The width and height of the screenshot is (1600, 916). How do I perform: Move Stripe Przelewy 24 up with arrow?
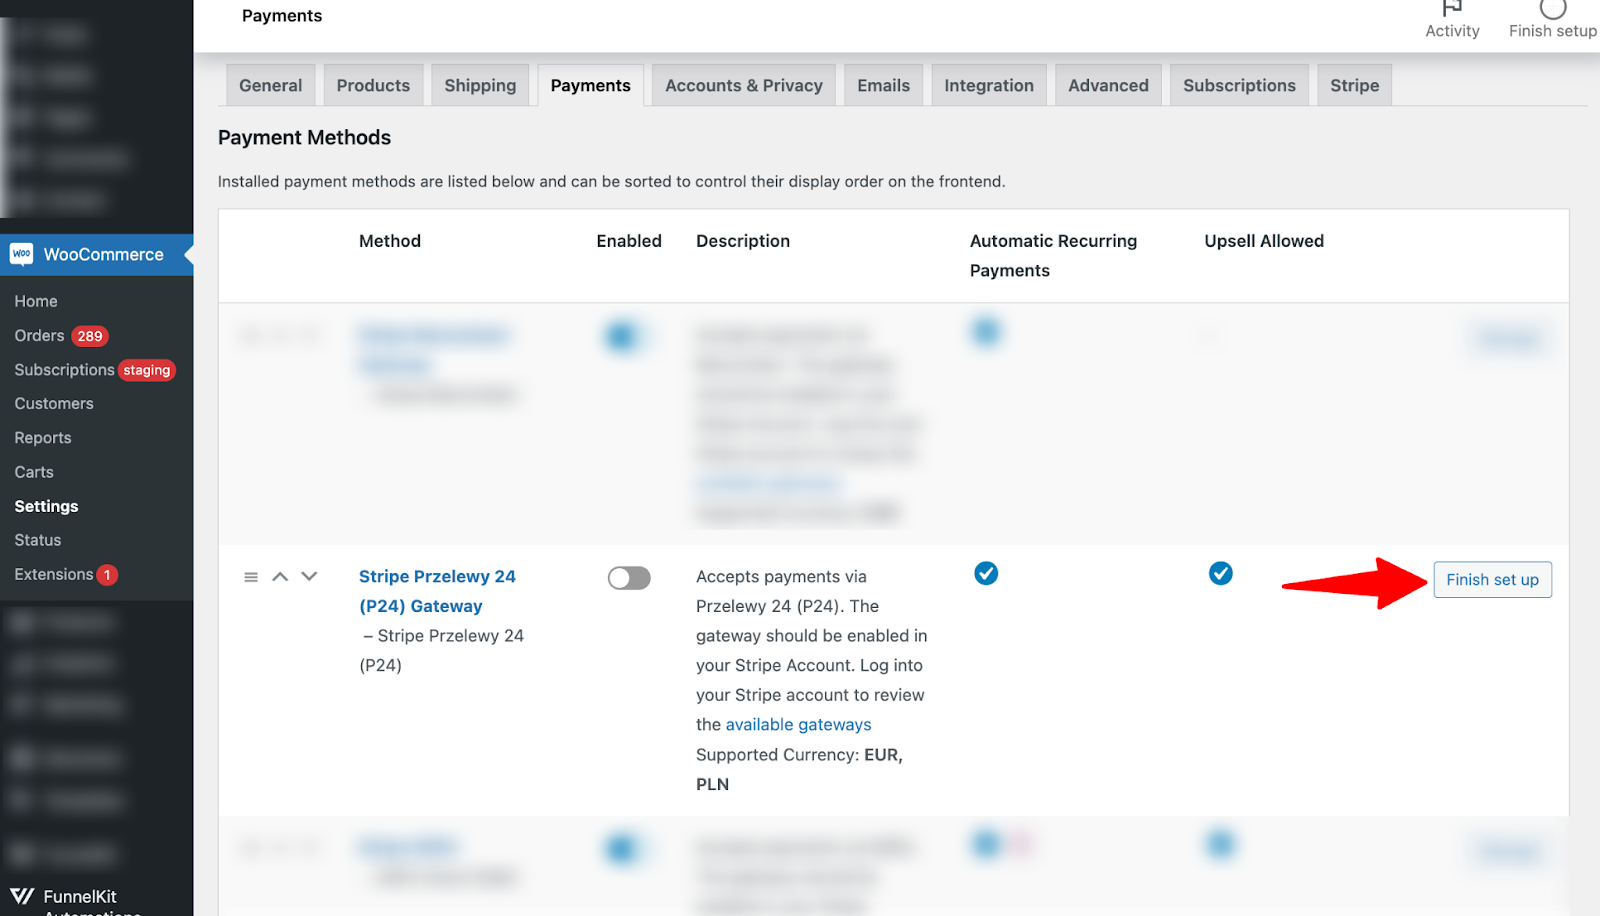tap(280, 576)
